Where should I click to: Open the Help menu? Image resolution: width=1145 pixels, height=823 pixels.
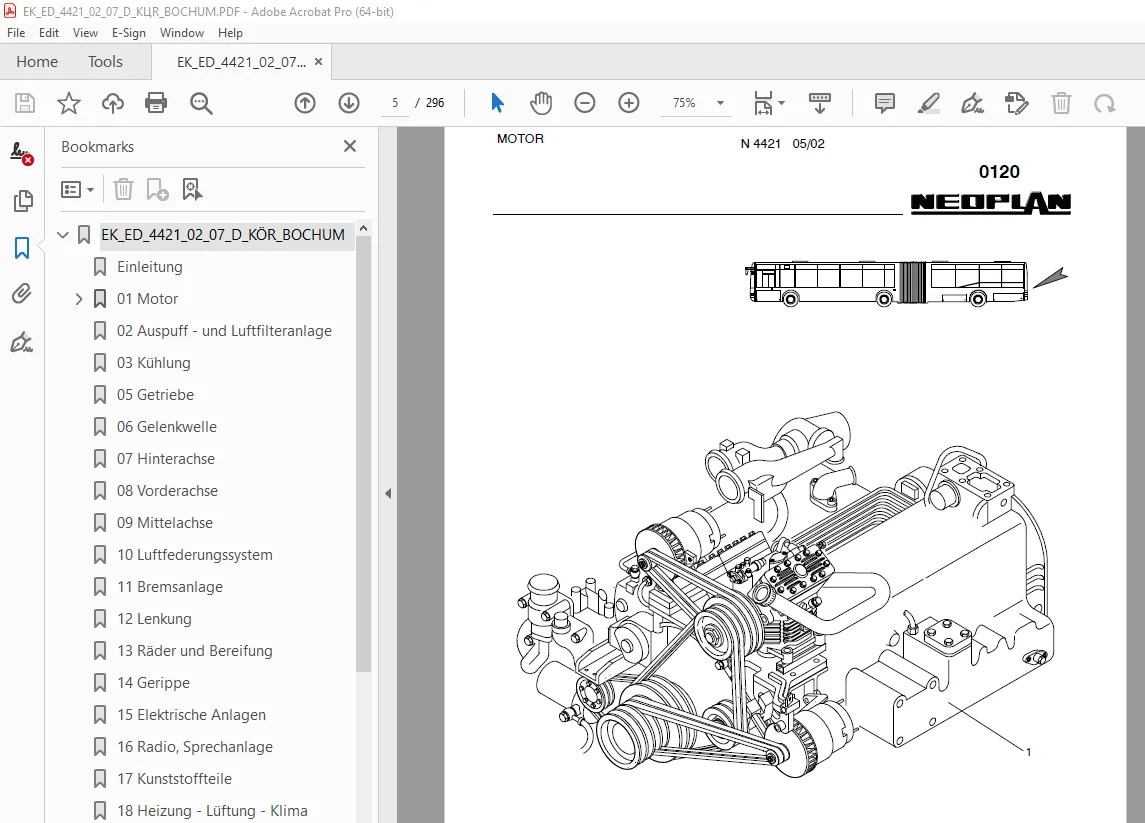click(230, 33)
